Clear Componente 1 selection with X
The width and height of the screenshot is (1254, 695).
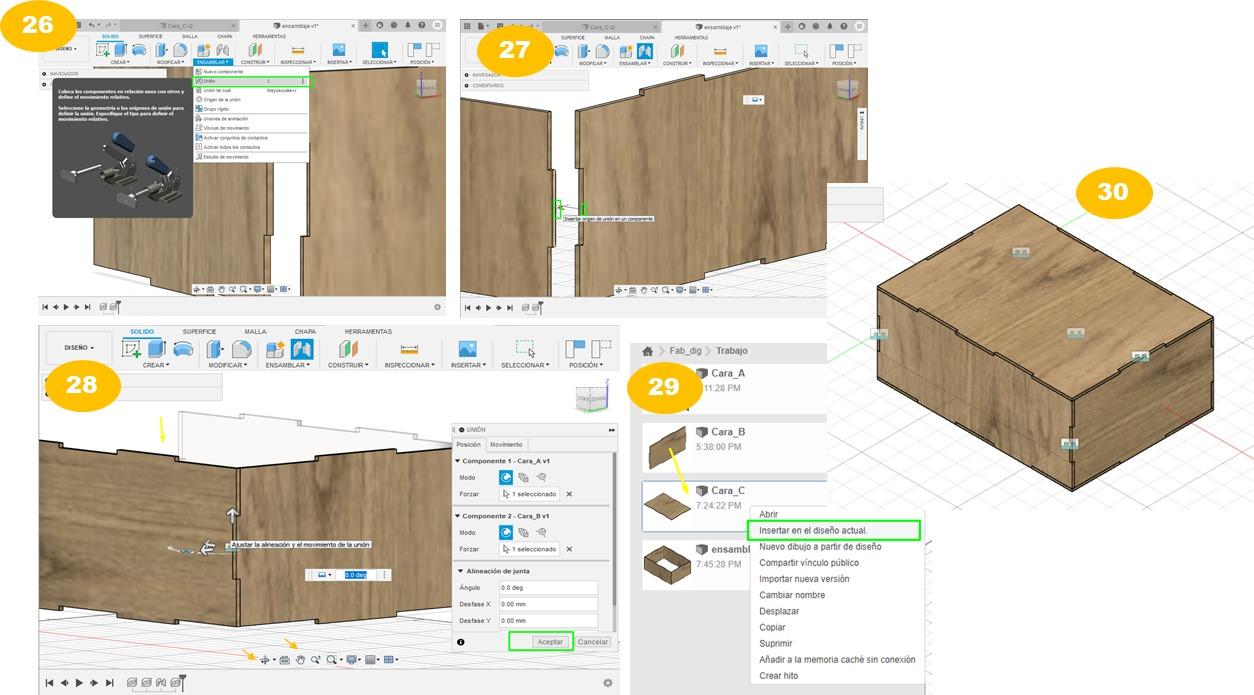569,494
